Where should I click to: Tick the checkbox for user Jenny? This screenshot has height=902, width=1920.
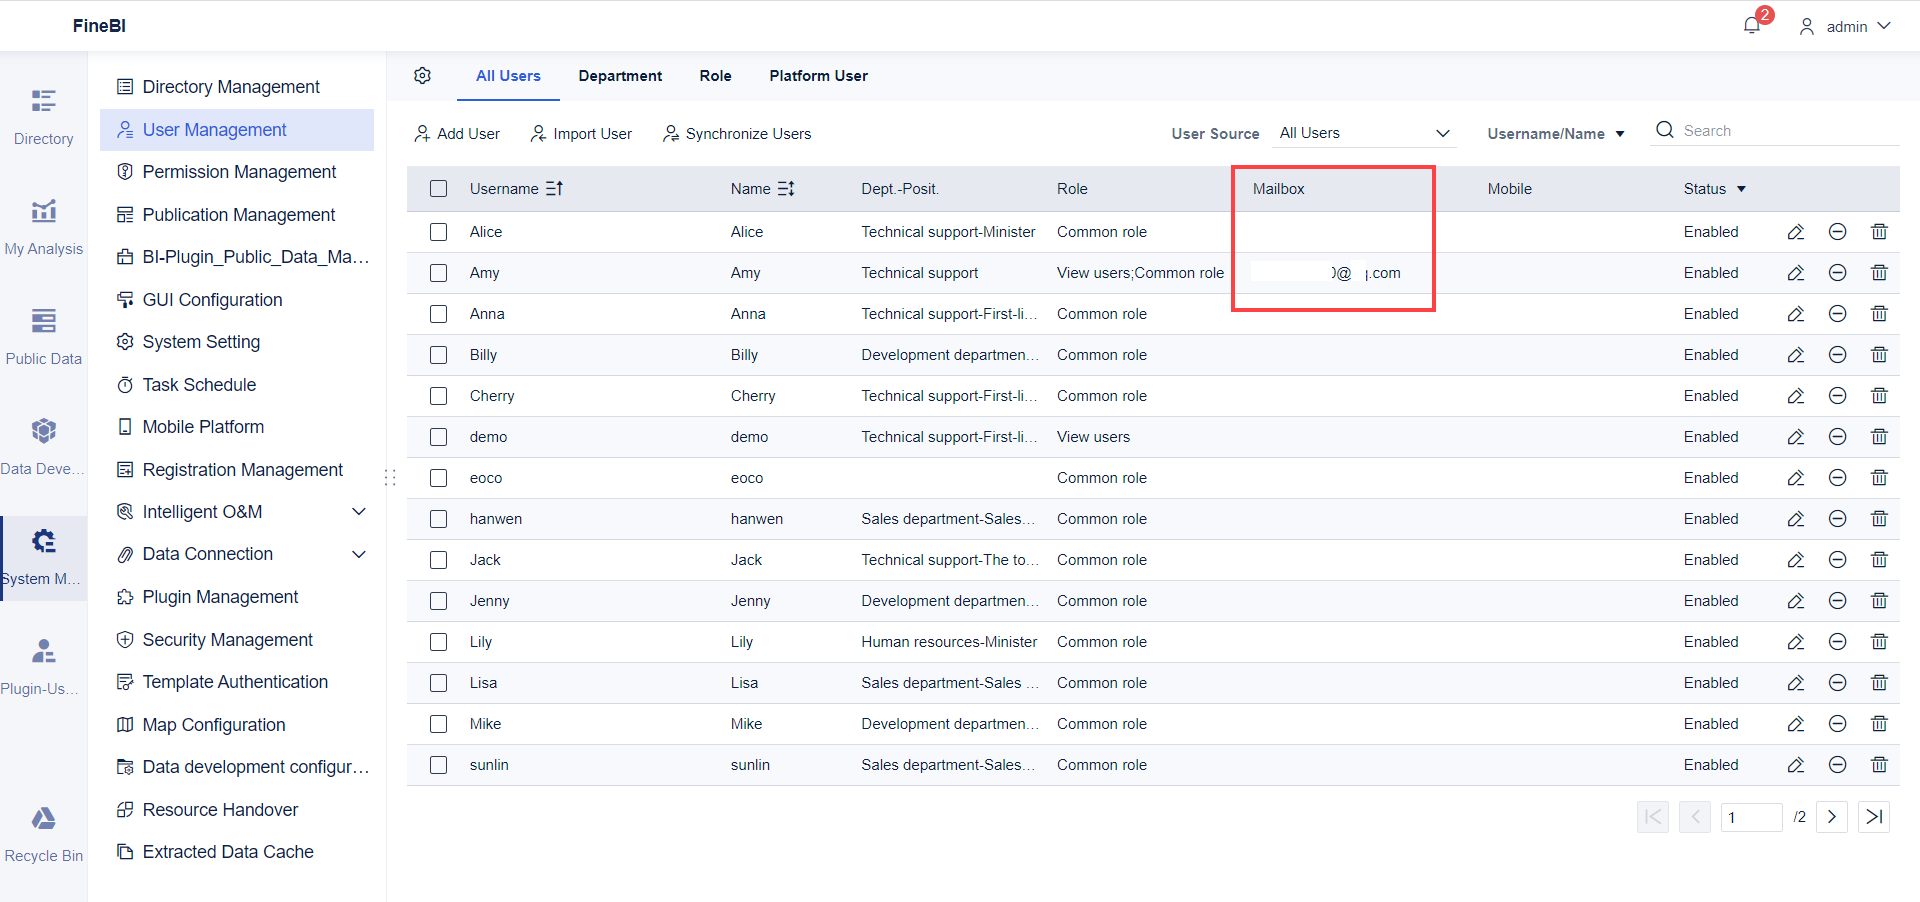pos(438,600)
